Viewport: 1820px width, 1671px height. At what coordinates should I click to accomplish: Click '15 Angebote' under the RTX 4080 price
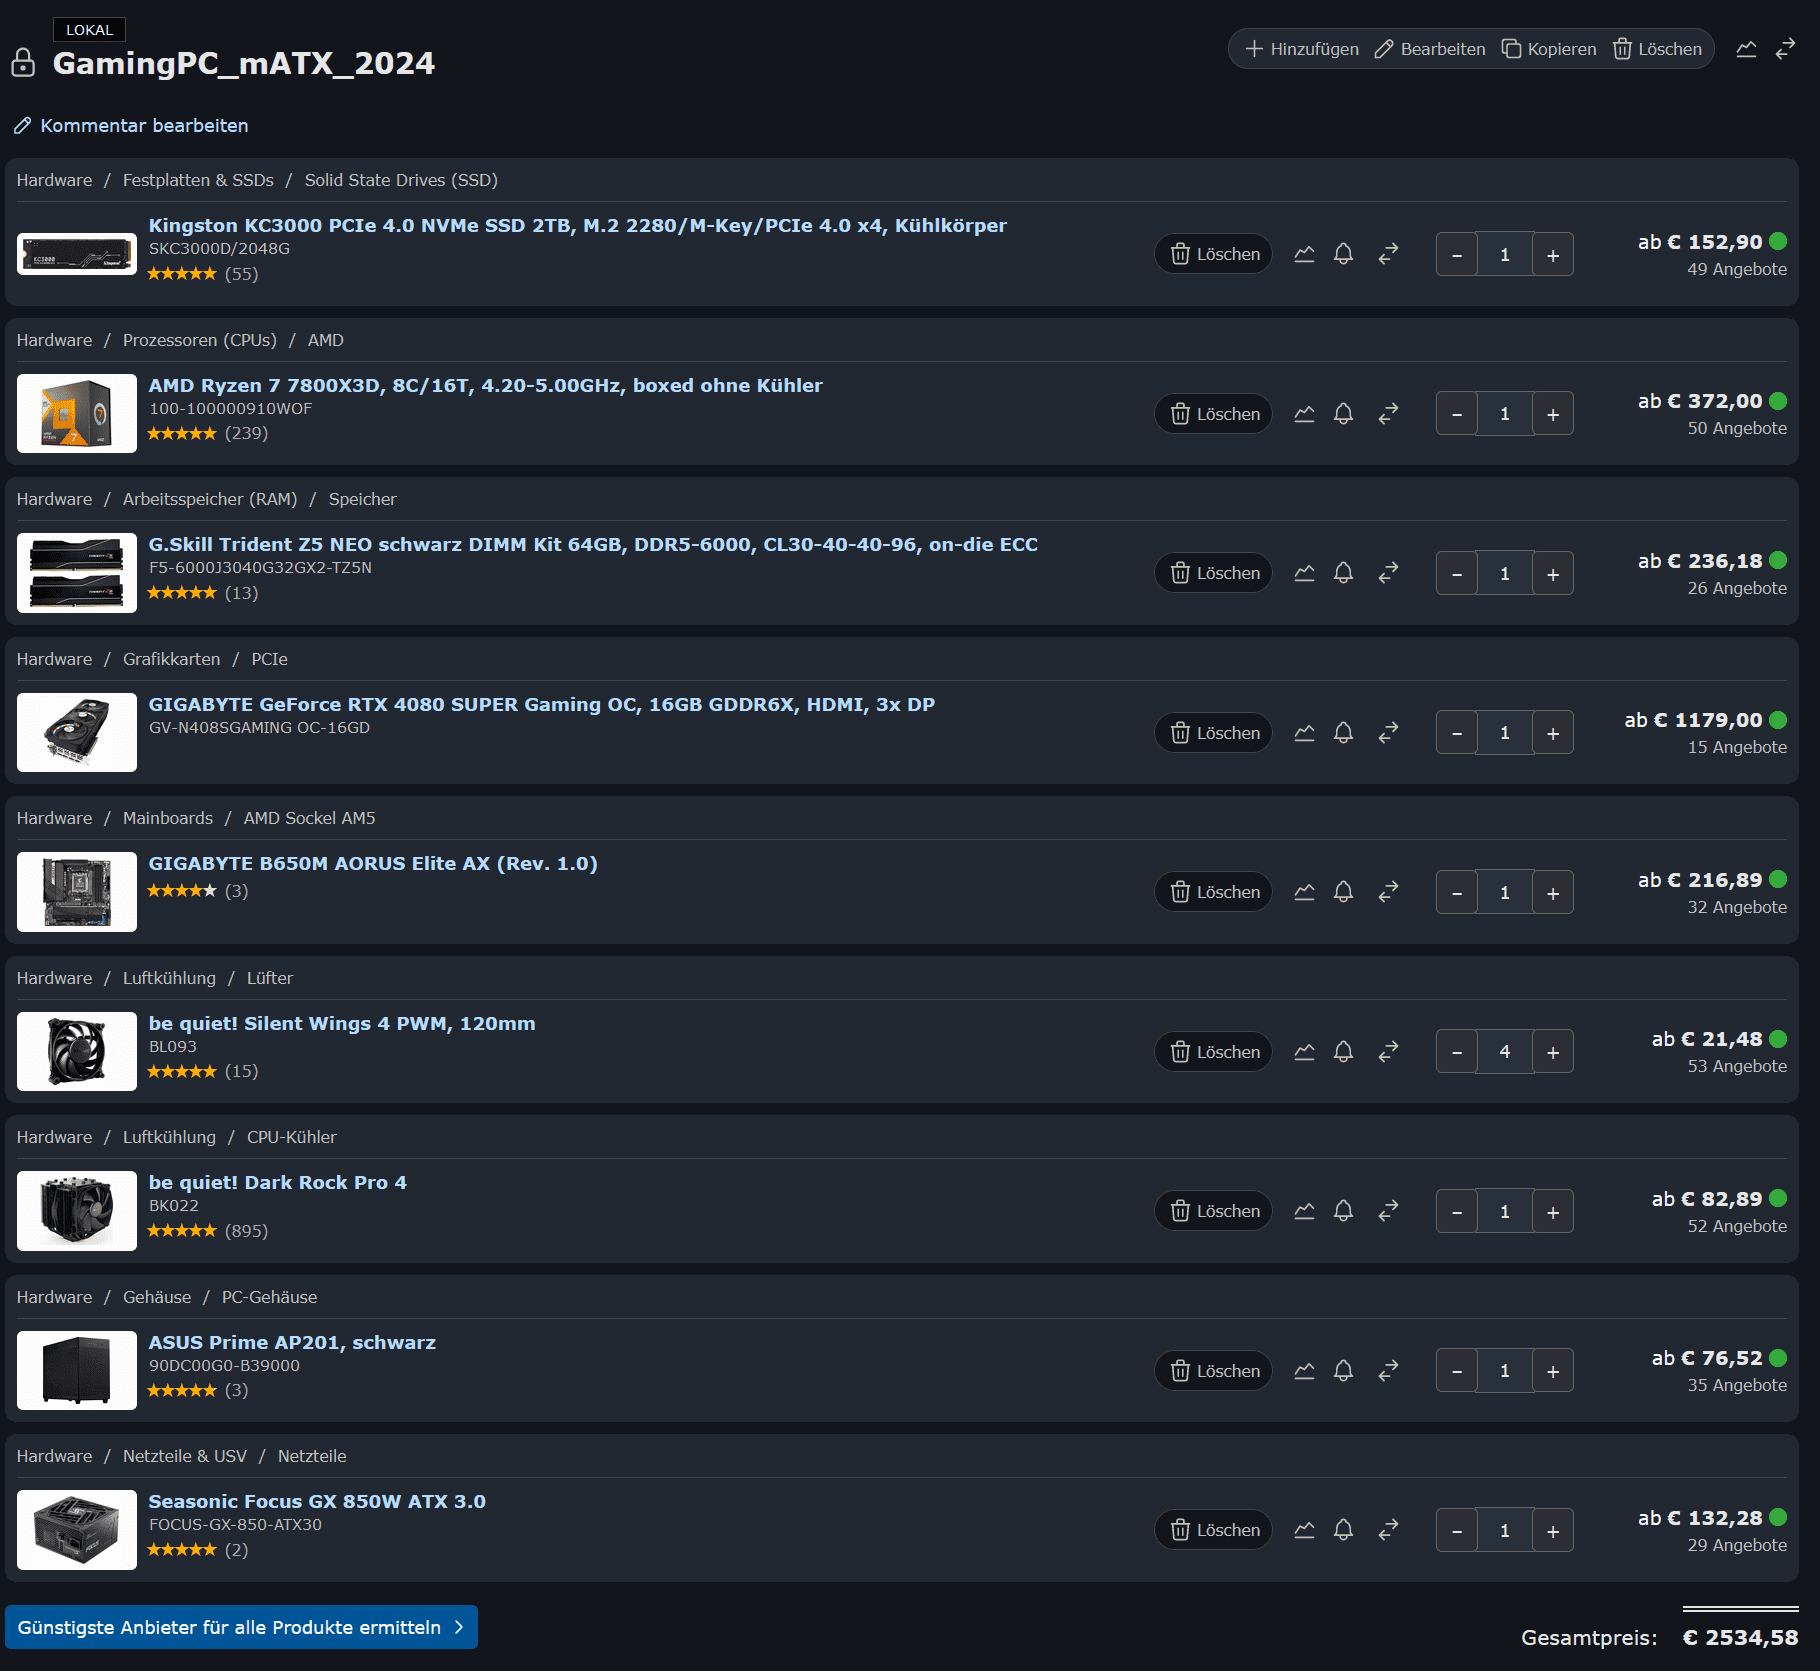coord(1737,747)
